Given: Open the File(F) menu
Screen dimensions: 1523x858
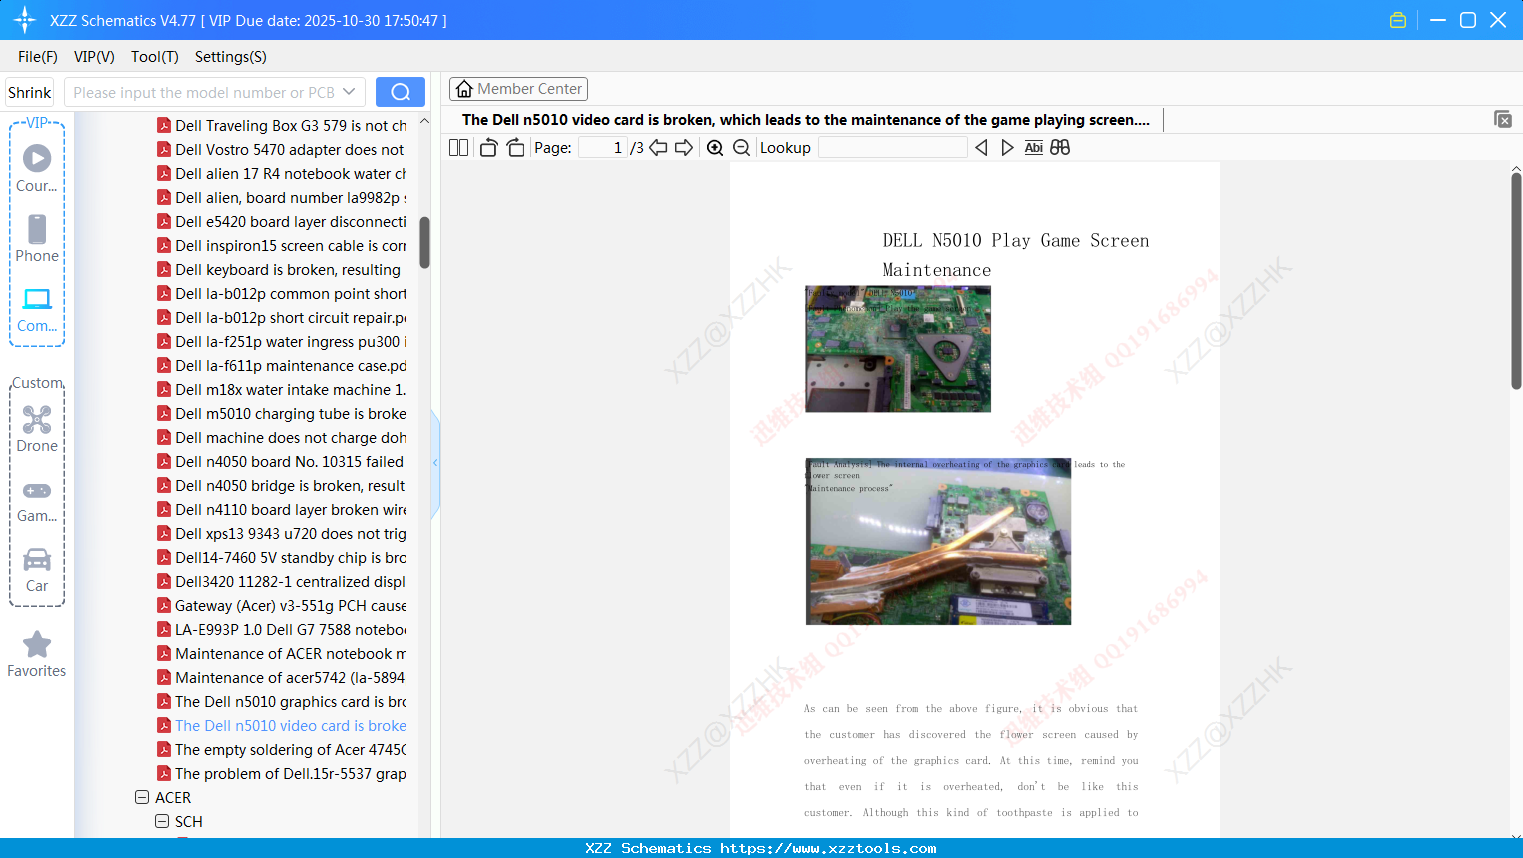Looking at the screenshot, I should coord(38,57).
